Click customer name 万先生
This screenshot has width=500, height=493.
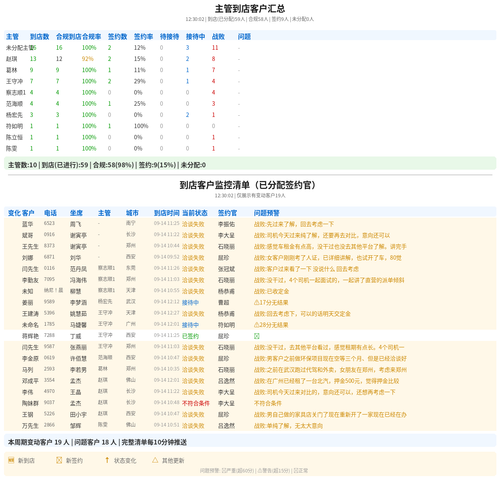[30, 426]
